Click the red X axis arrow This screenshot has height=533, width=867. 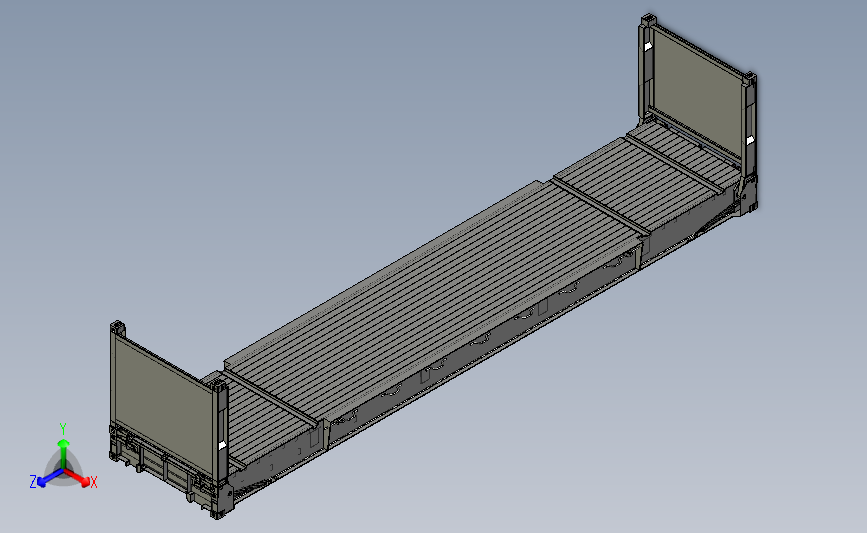(76, 477)
